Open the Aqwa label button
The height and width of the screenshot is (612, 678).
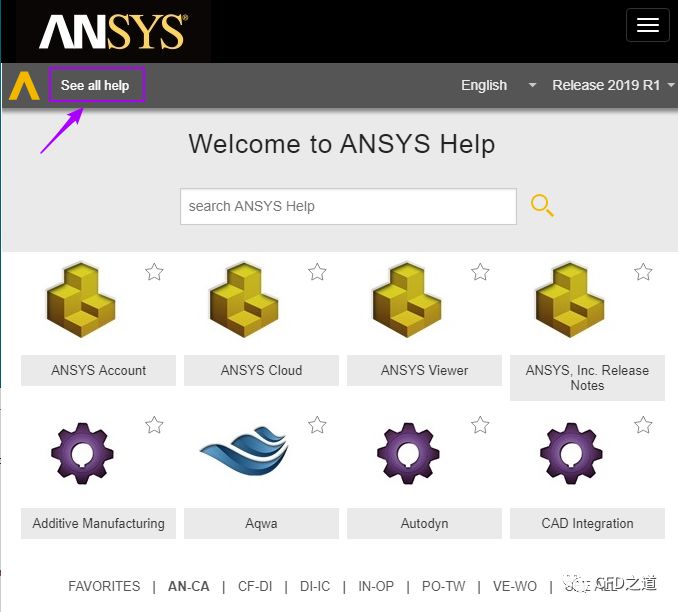pyautogui.click(x=261, y=523)
